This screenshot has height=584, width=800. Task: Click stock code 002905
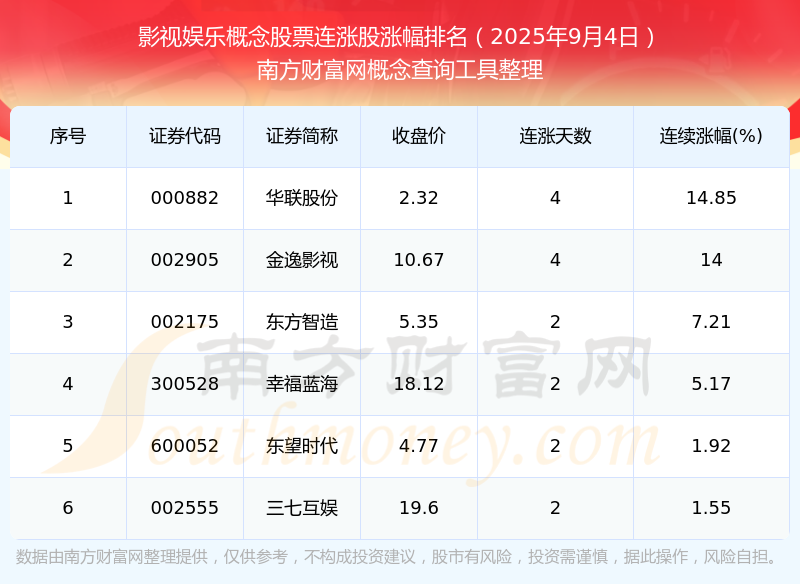coord(185,260)
